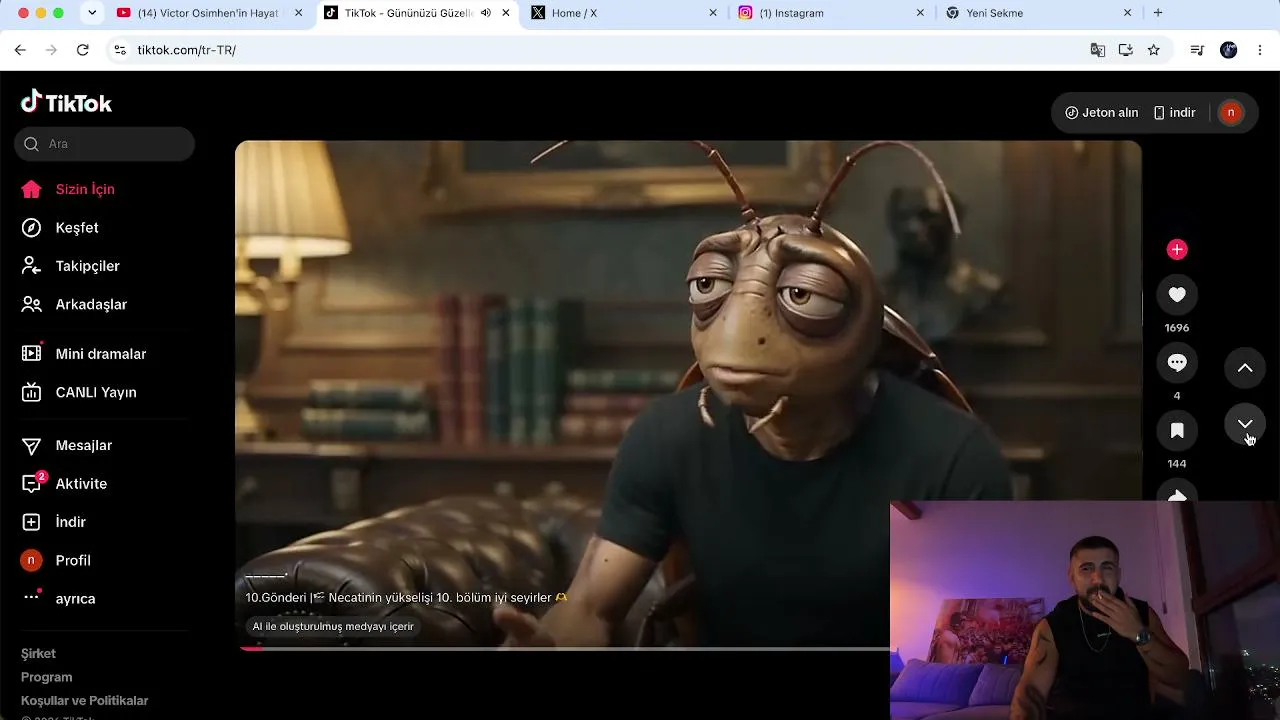
Task: Click İndir in the left sidebar
Action: (x=53, y=522)
